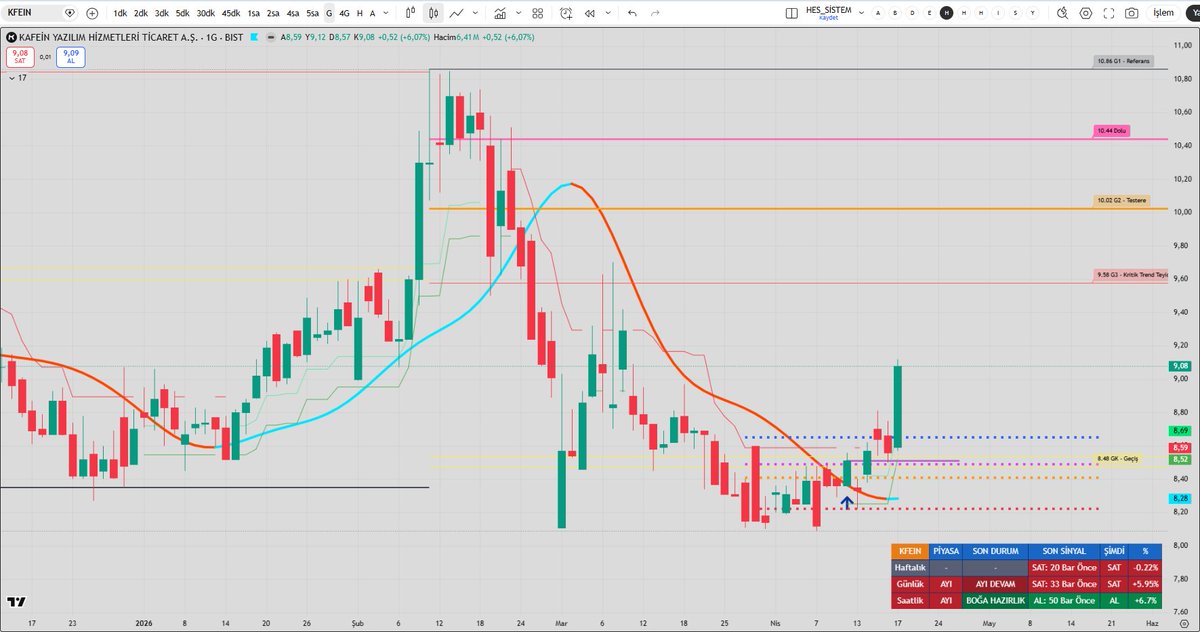Viewport: 1200px width, 632px height.
Task: Collapse the indicator legend showing 17
Action: (x=11, y=77)
